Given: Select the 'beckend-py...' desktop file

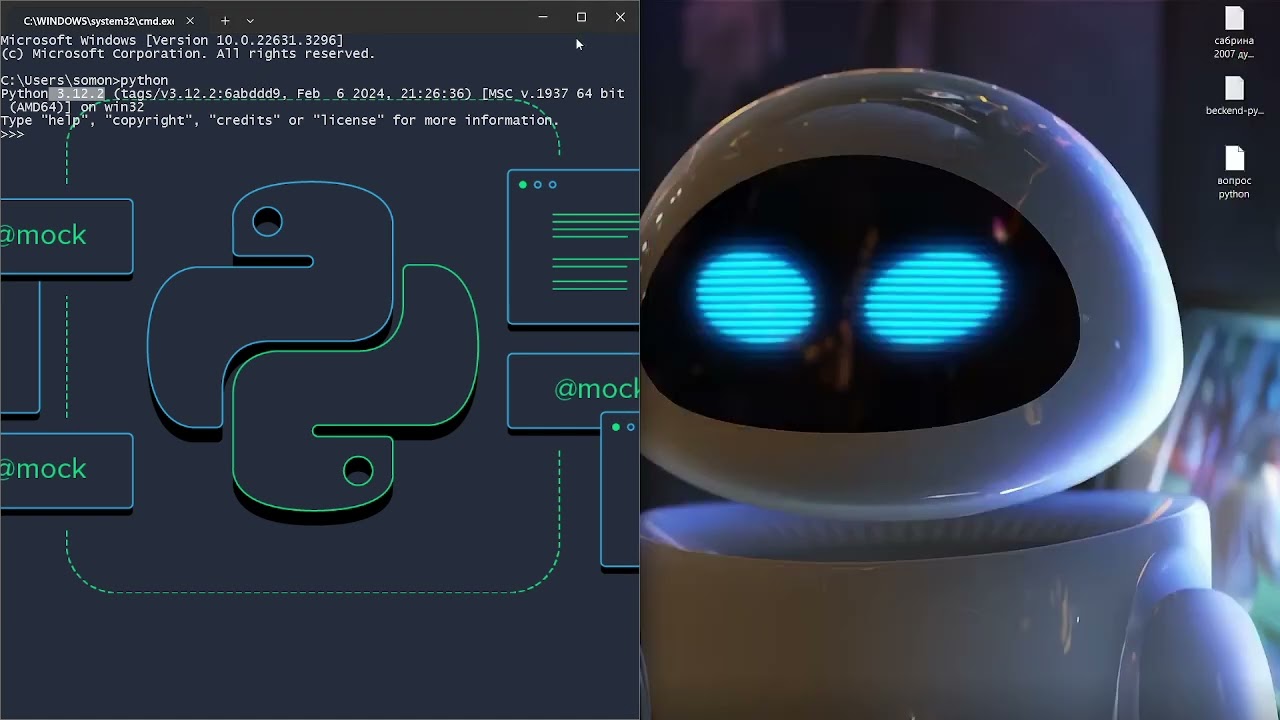Looking at the screenshot, I should tap(1235, 97).
